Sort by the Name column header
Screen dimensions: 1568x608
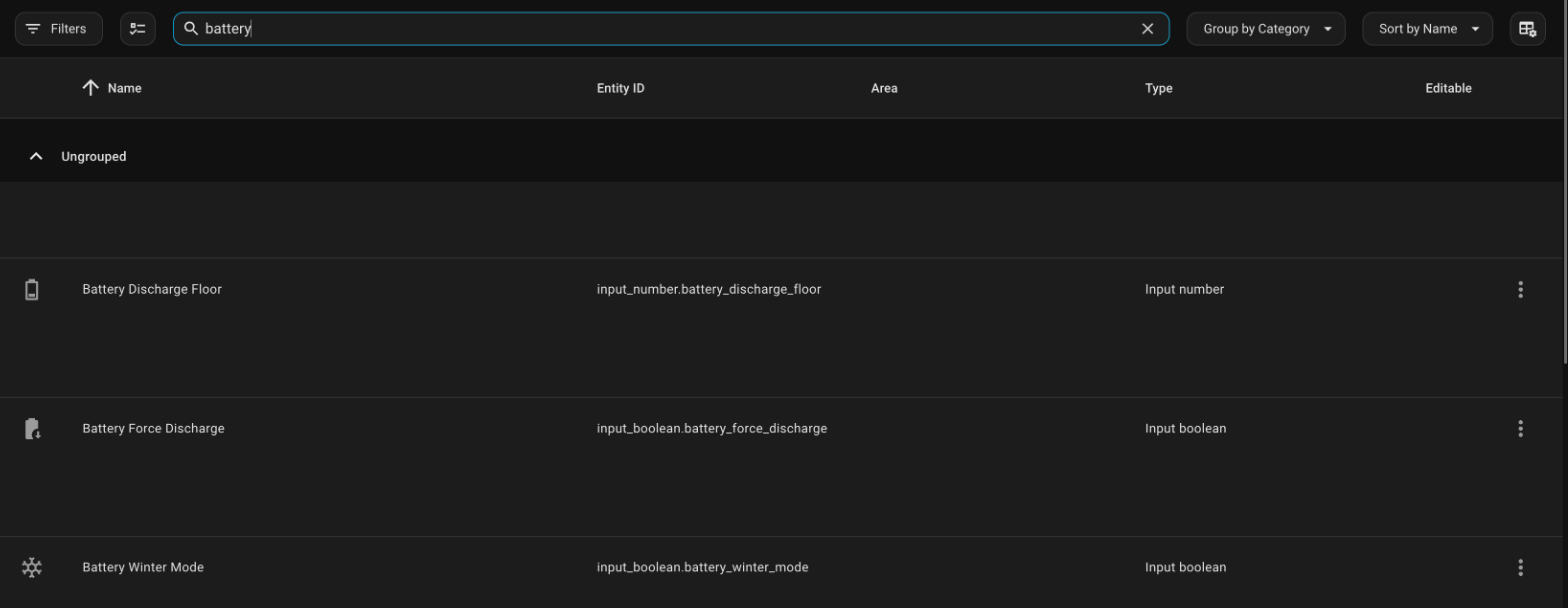[x=124, y=88]
